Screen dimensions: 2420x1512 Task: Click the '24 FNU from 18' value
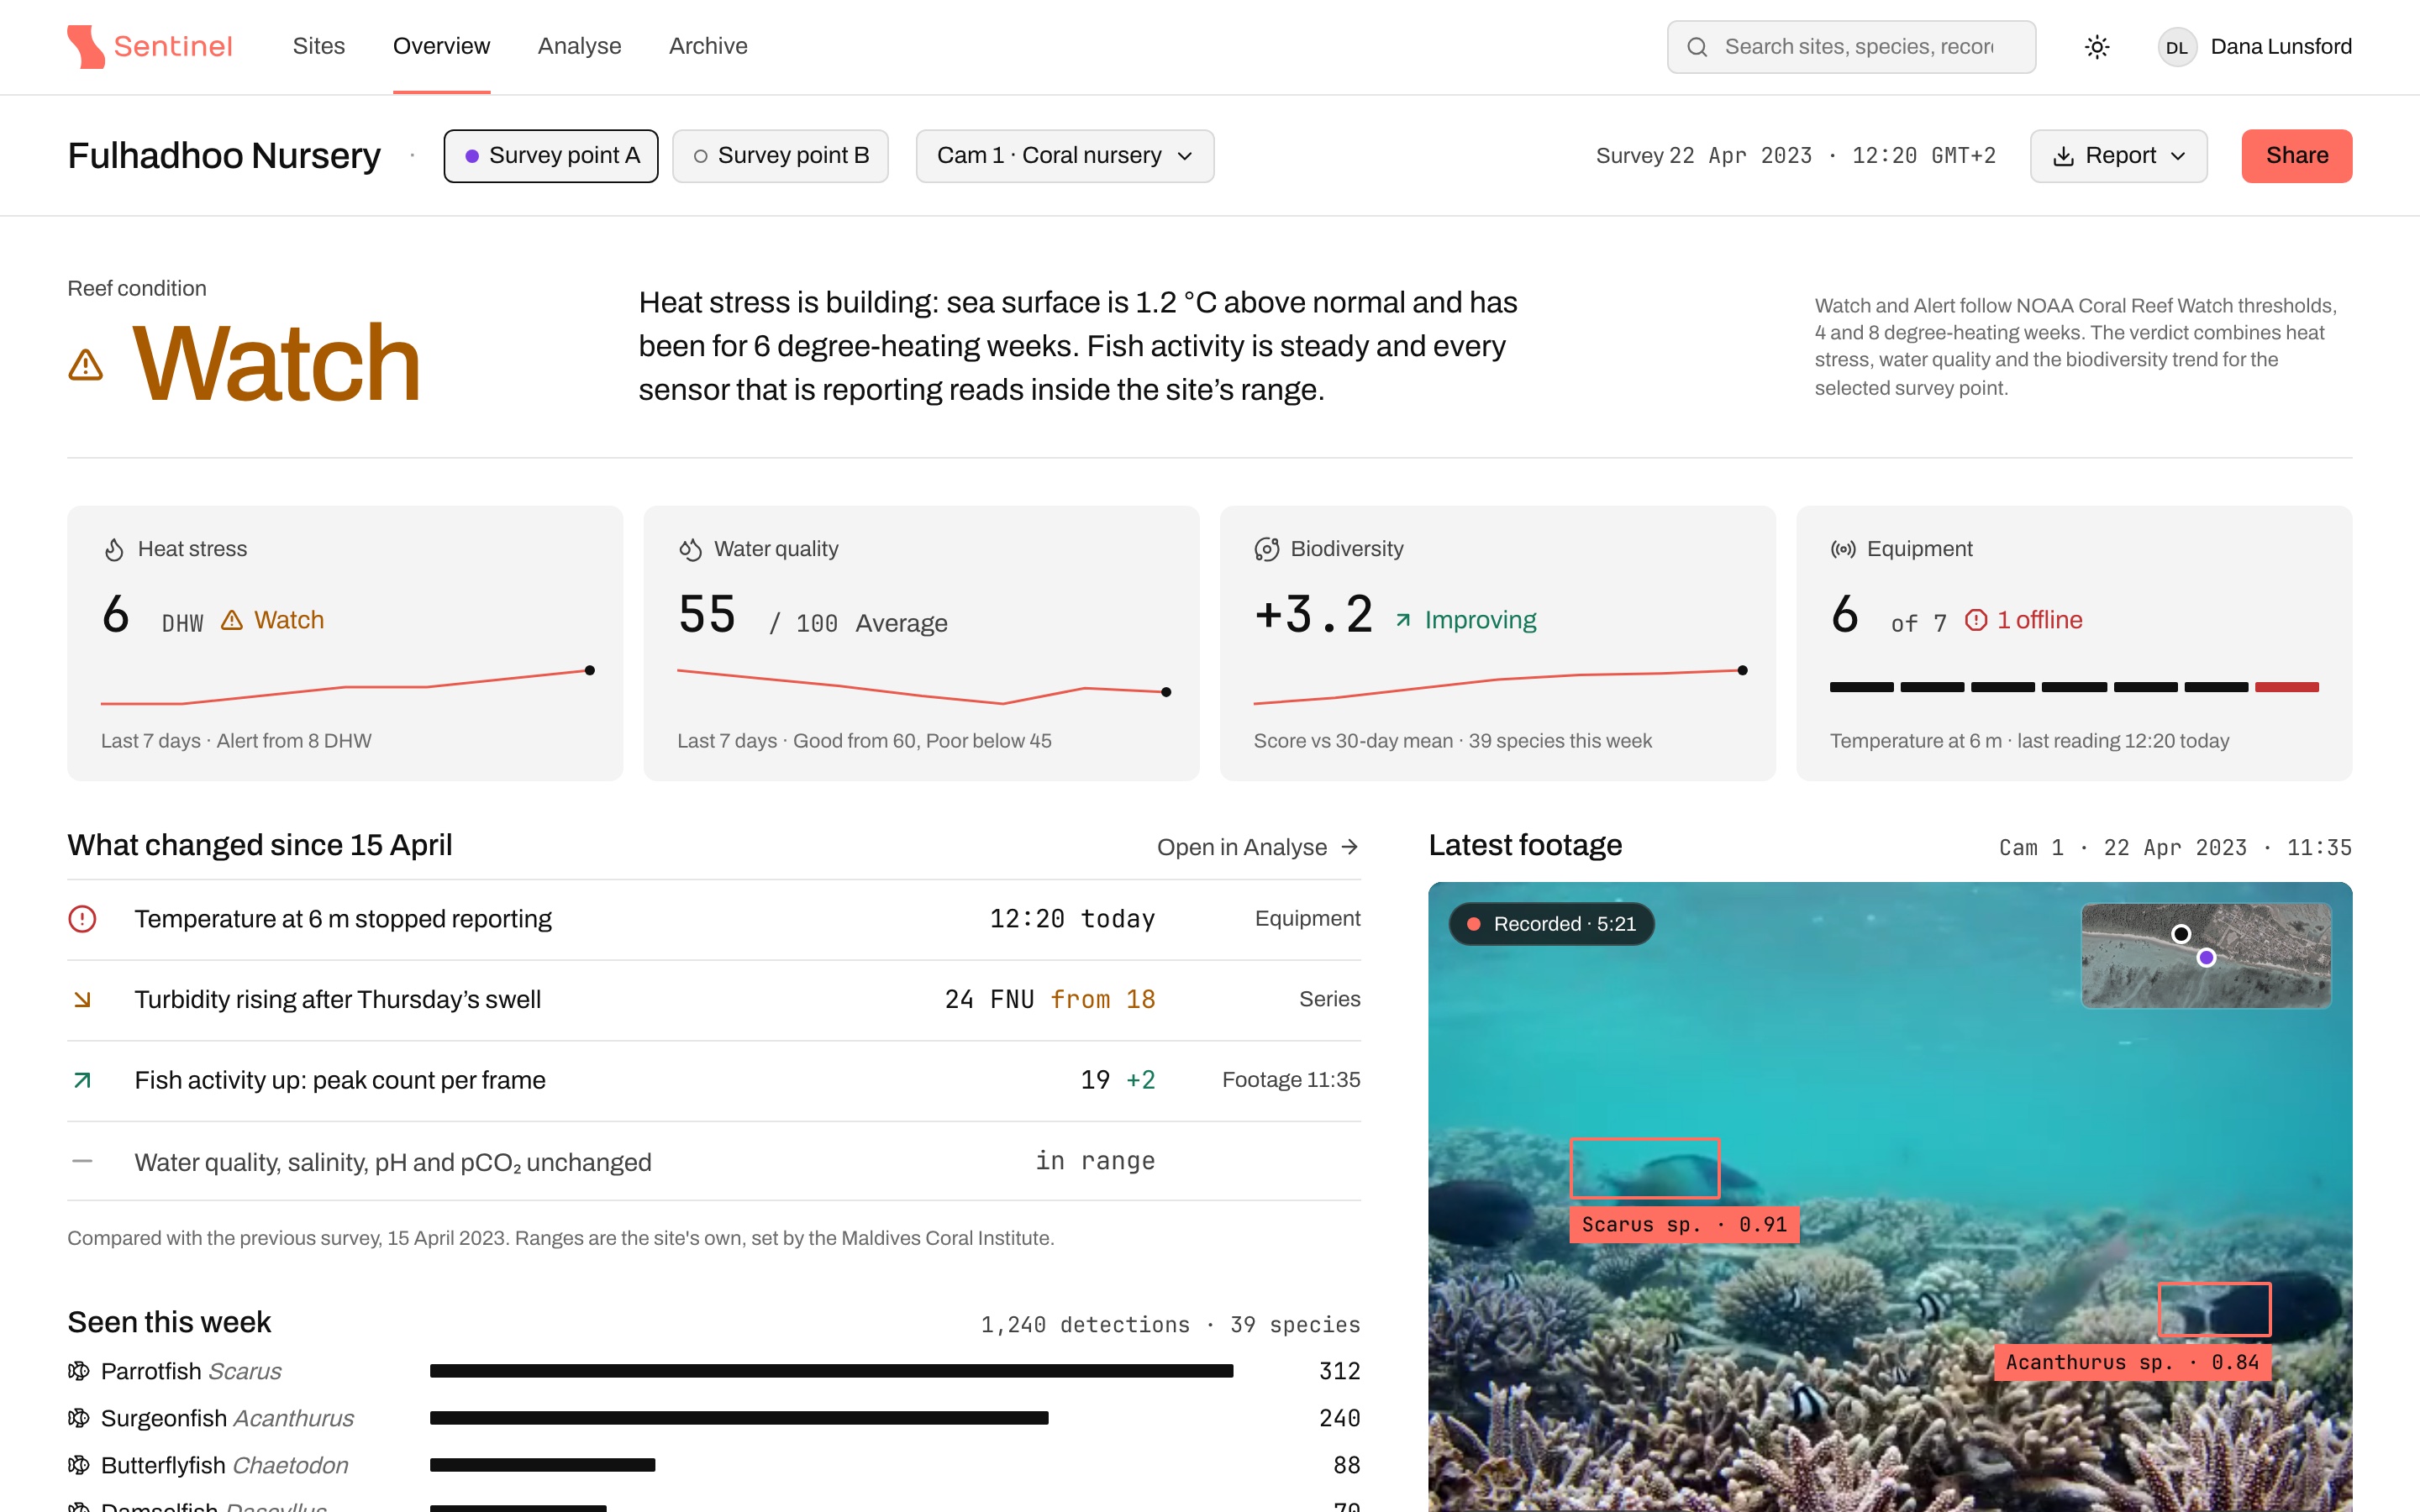point(1050,999)
